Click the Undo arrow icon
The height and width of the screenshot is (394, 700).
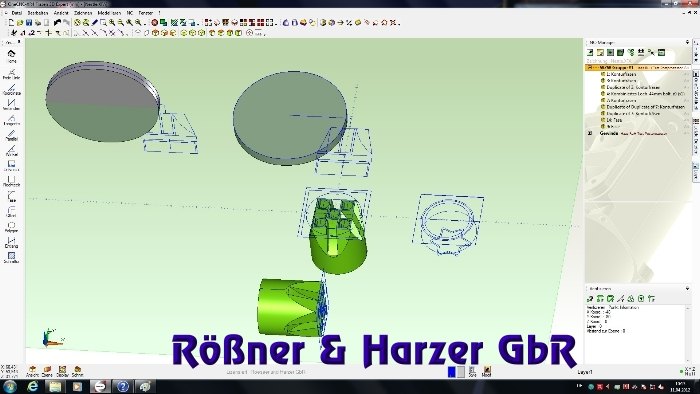pos(57,22)
